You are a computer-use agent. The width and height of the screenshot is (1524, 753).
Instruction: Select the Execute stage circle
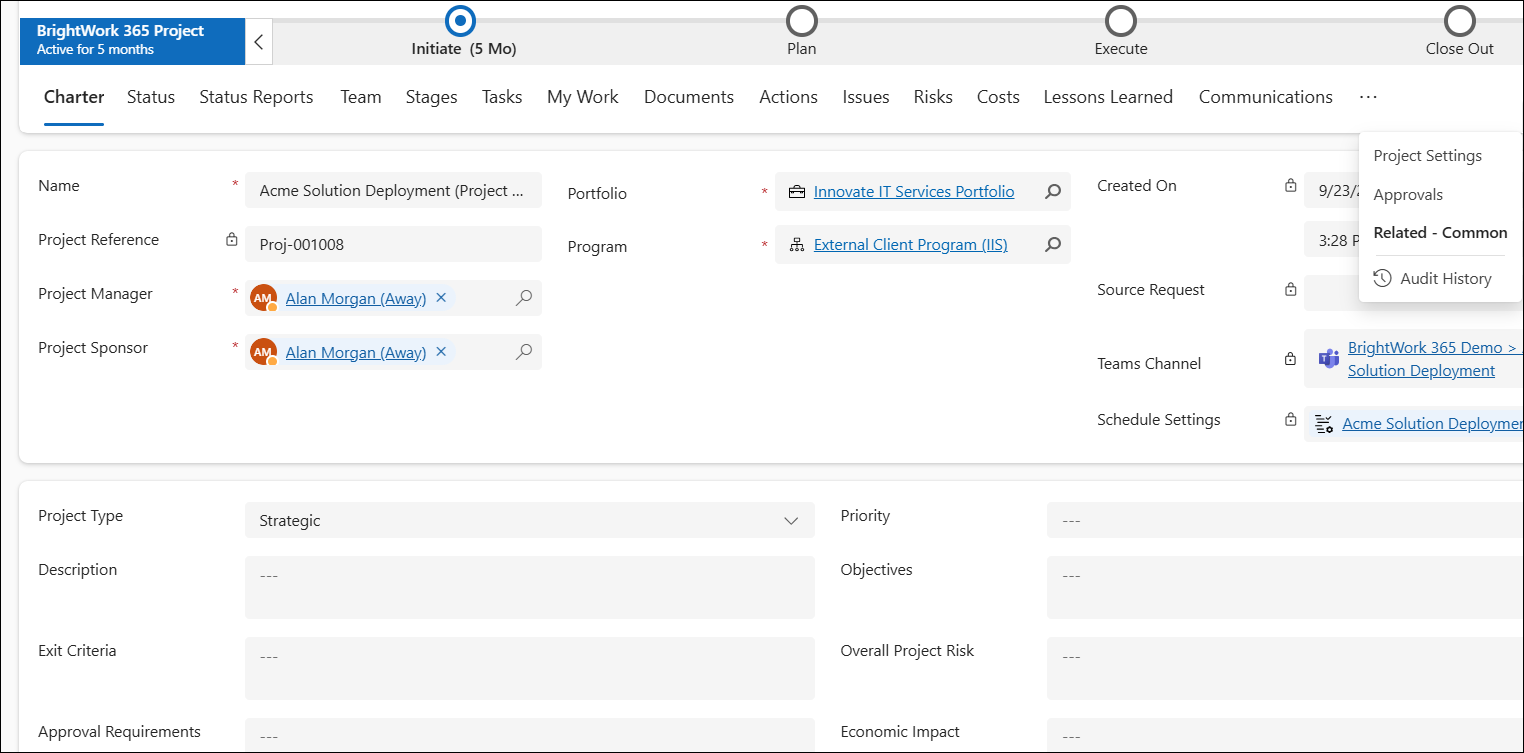pyautogui.click(x=1121, y=20)
